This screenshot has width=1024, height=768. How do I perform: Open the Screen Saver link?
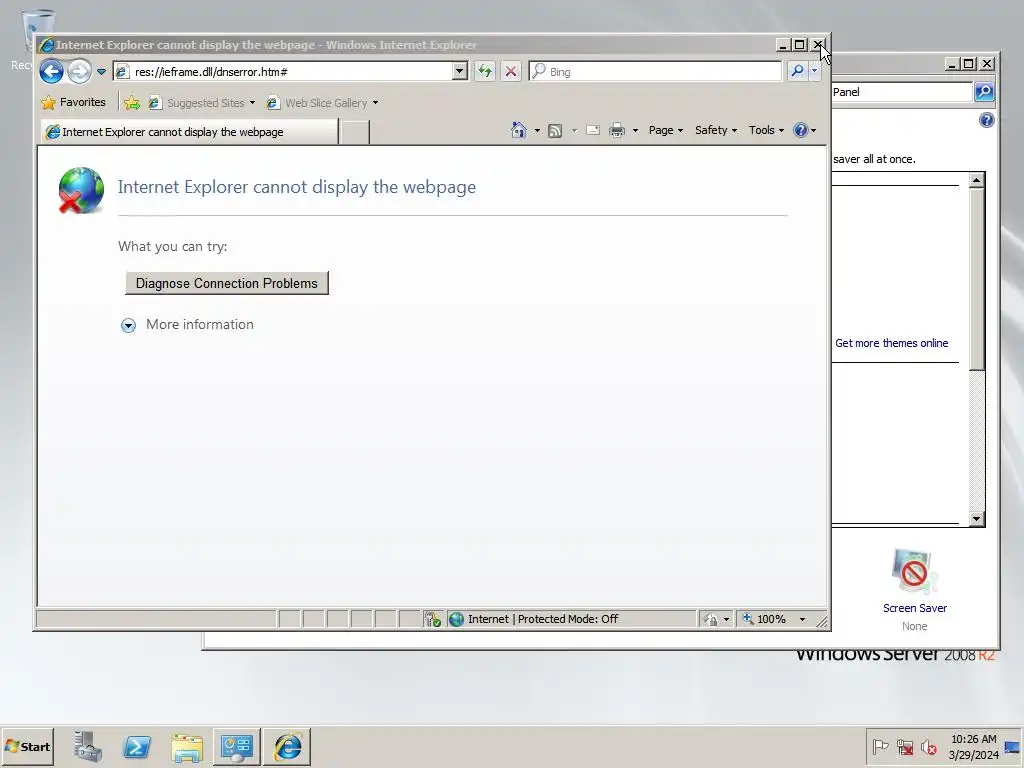coord(914,608)
